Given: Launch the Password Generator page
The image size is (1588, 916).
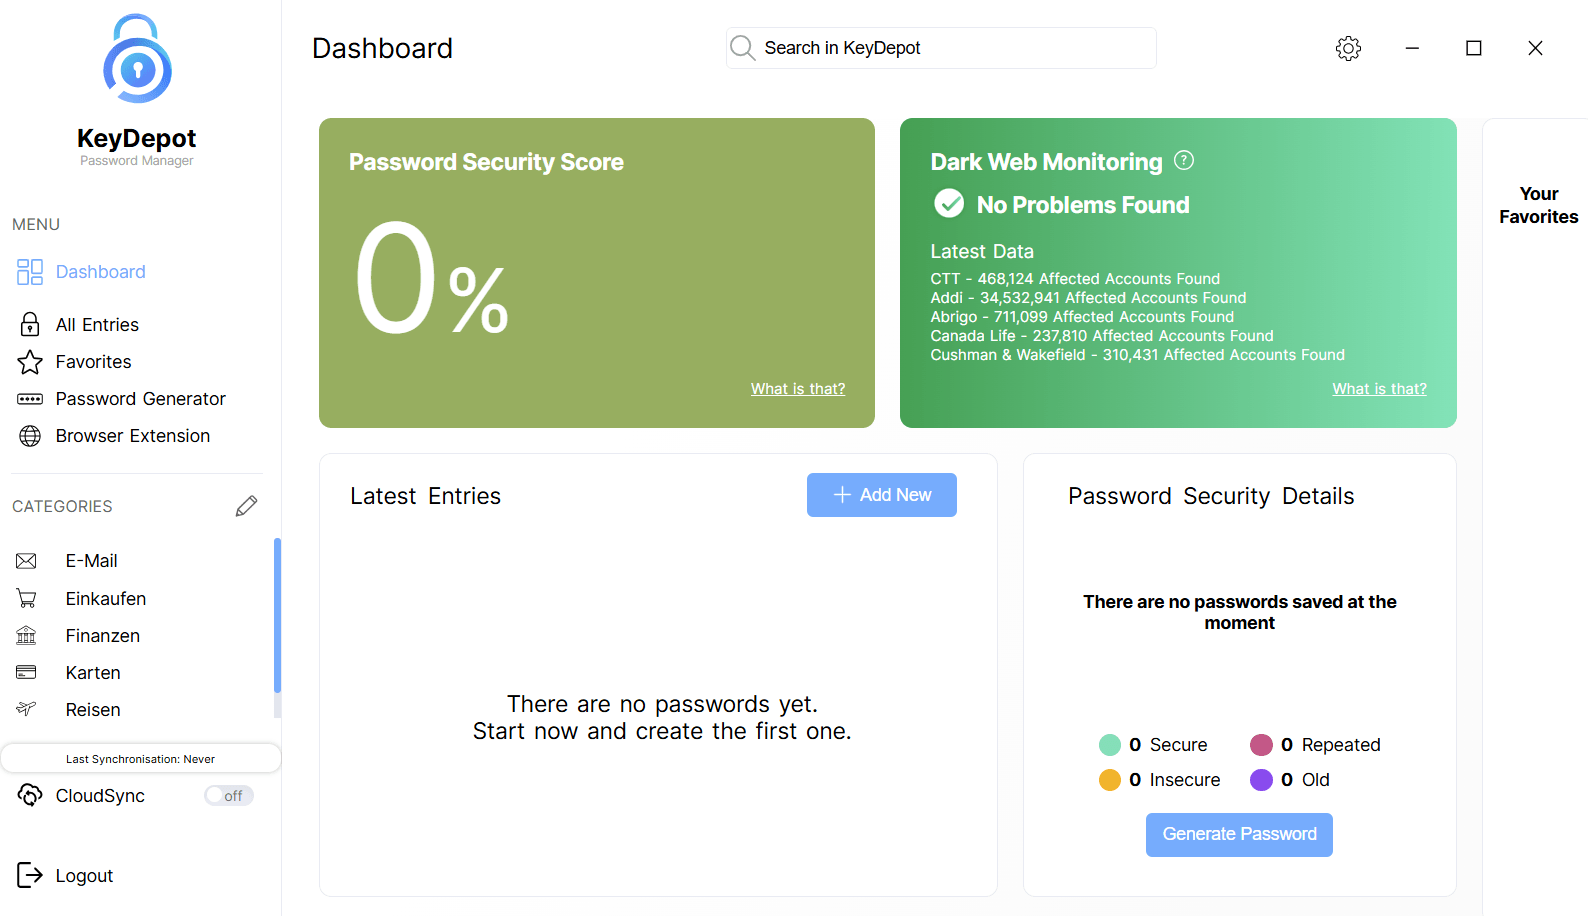Looking at the screenshot, I should click(x=121, y=399).
